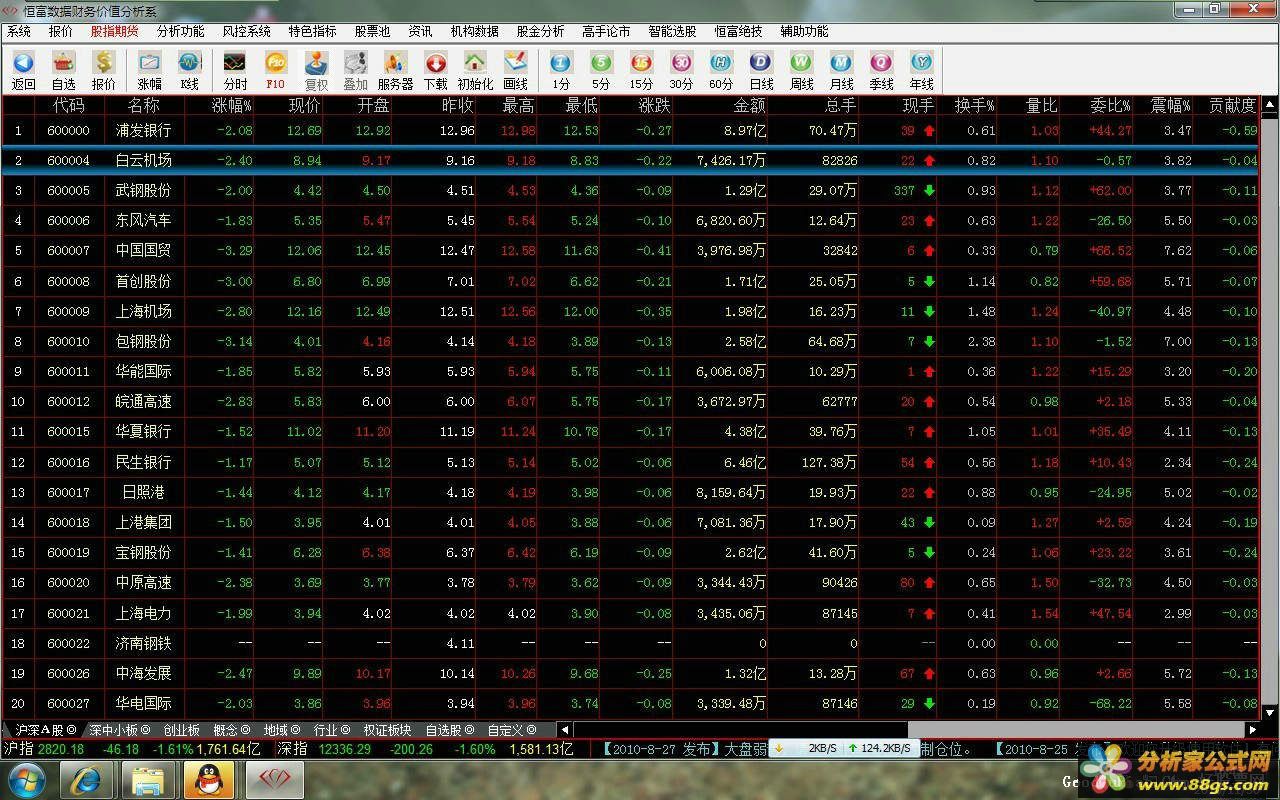Click the 初始化 initialize icon

475,69
